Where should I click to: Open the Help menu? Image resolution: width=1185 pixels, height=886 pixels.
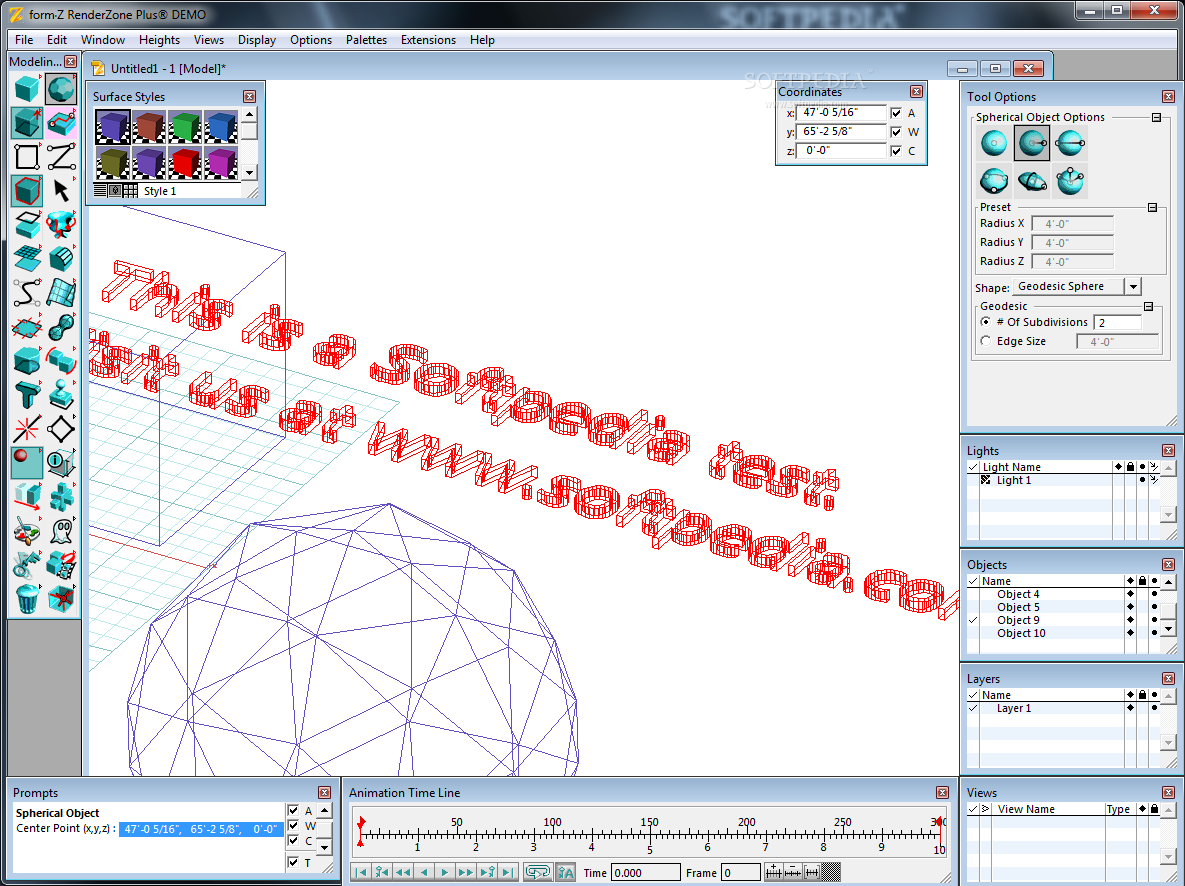(482, 40)
